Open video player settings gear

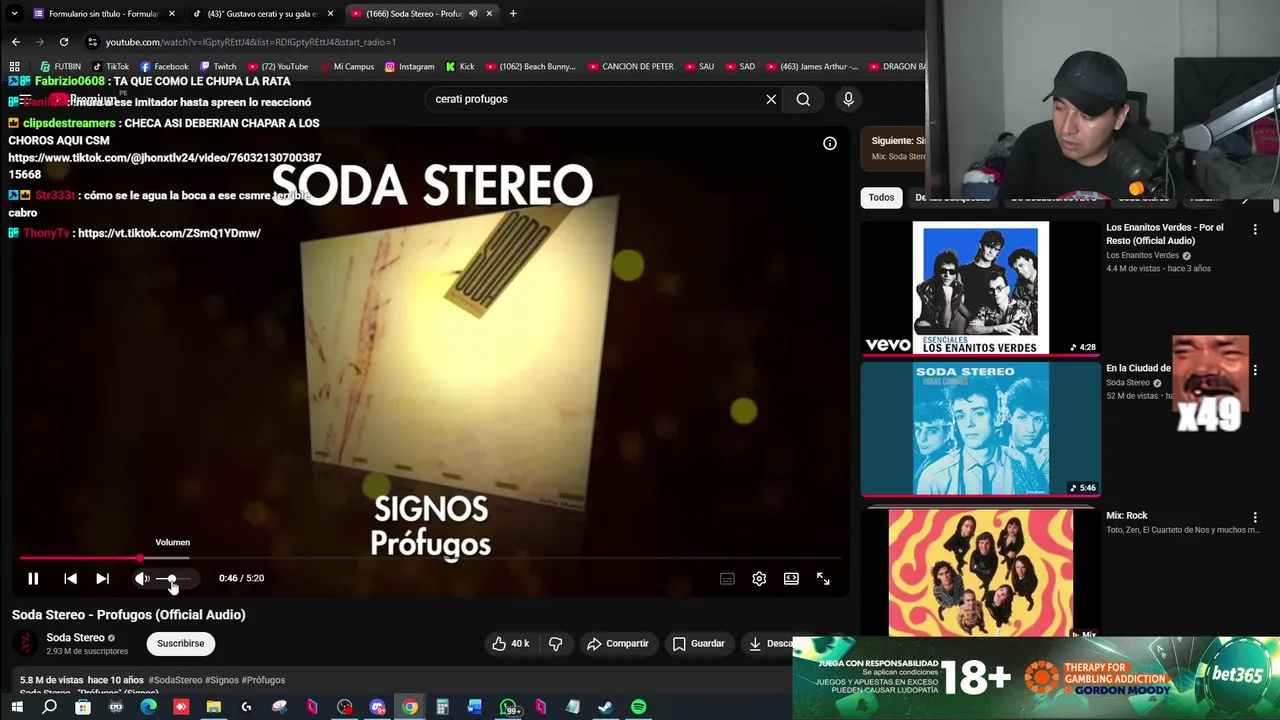coord(759,578)
